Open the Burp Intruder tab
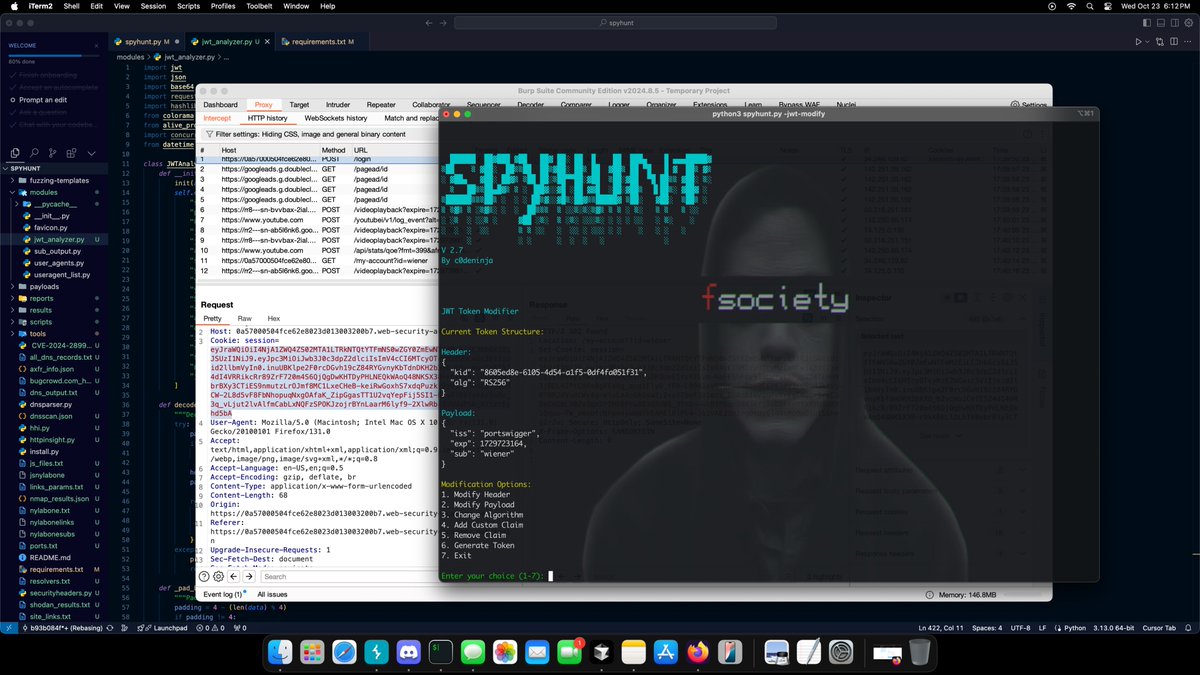 pyautogui.click(x=337, y=104)
